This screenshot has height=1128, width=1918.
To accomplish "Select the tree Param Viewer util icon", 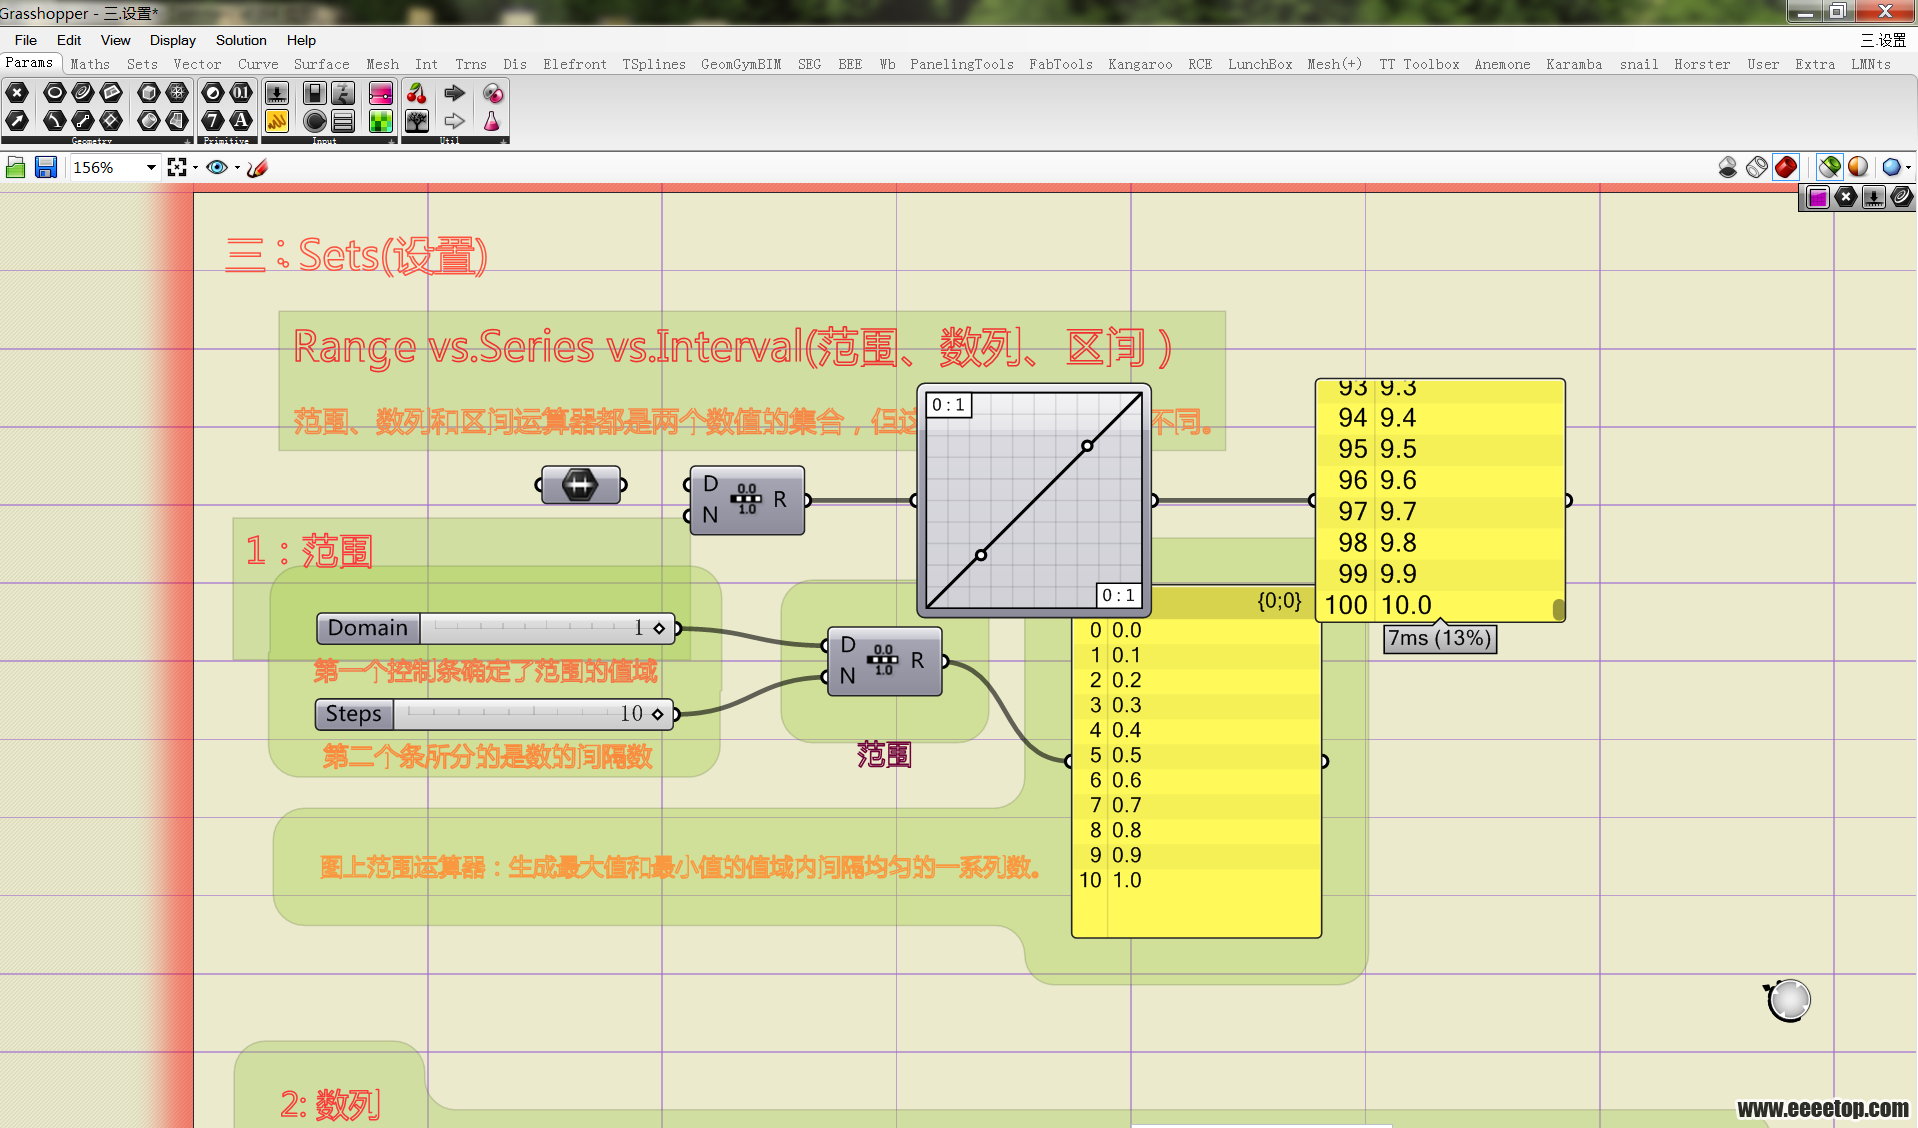I will [x=417, y=121].
